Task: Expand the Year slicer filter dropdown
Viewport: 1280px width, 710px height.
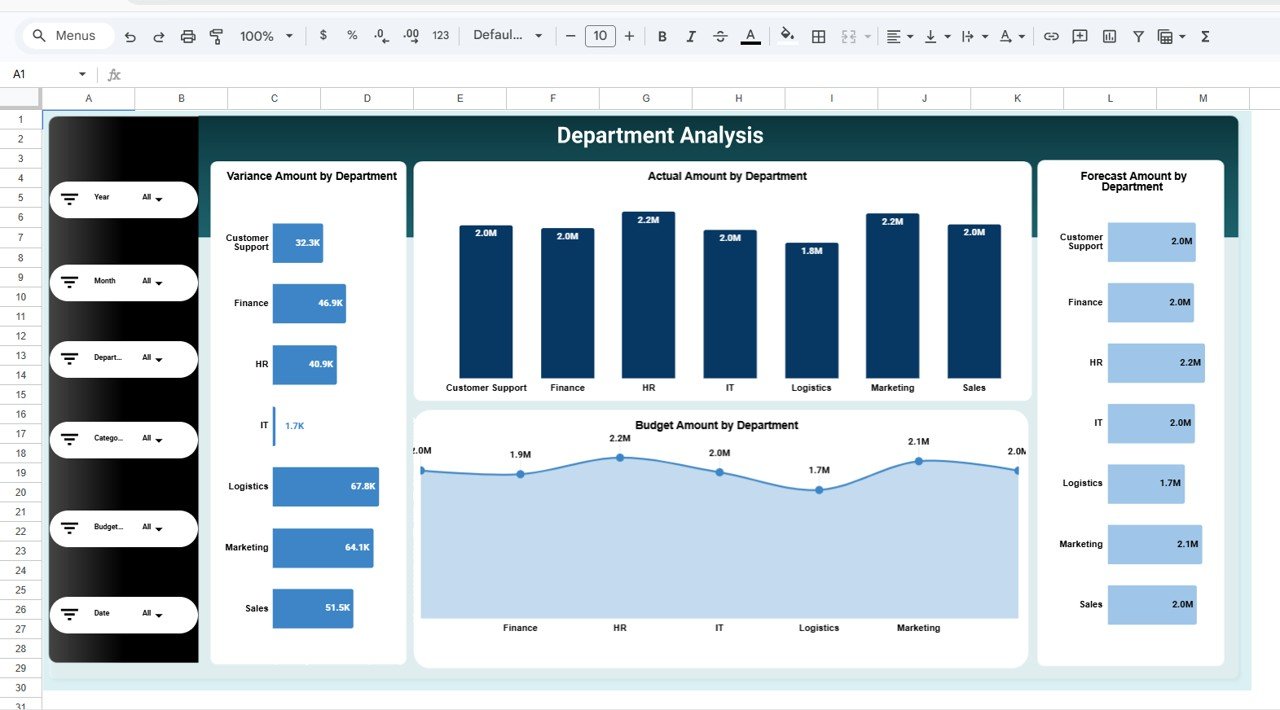Action: pos(158,199)
